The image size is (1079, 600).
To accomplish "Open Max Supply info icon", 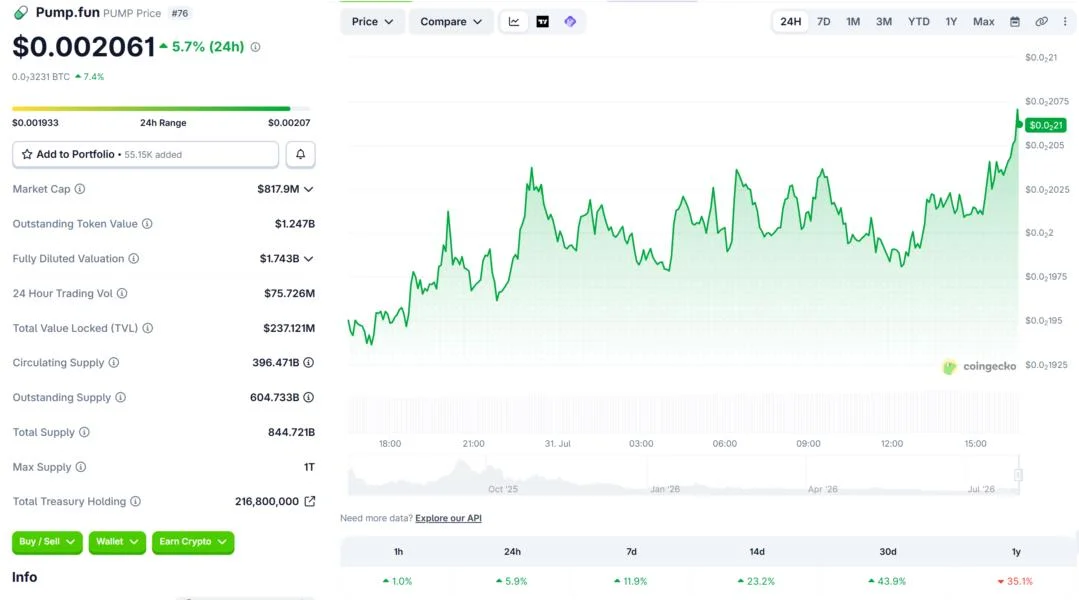I will 81,467.
